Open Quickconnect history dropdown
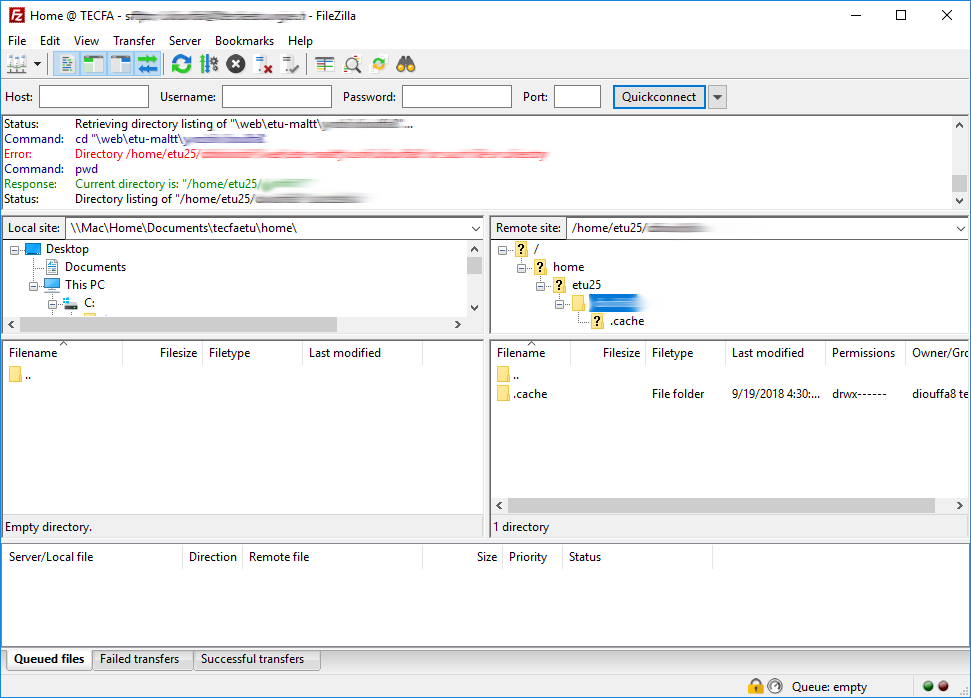 [717, 97]
